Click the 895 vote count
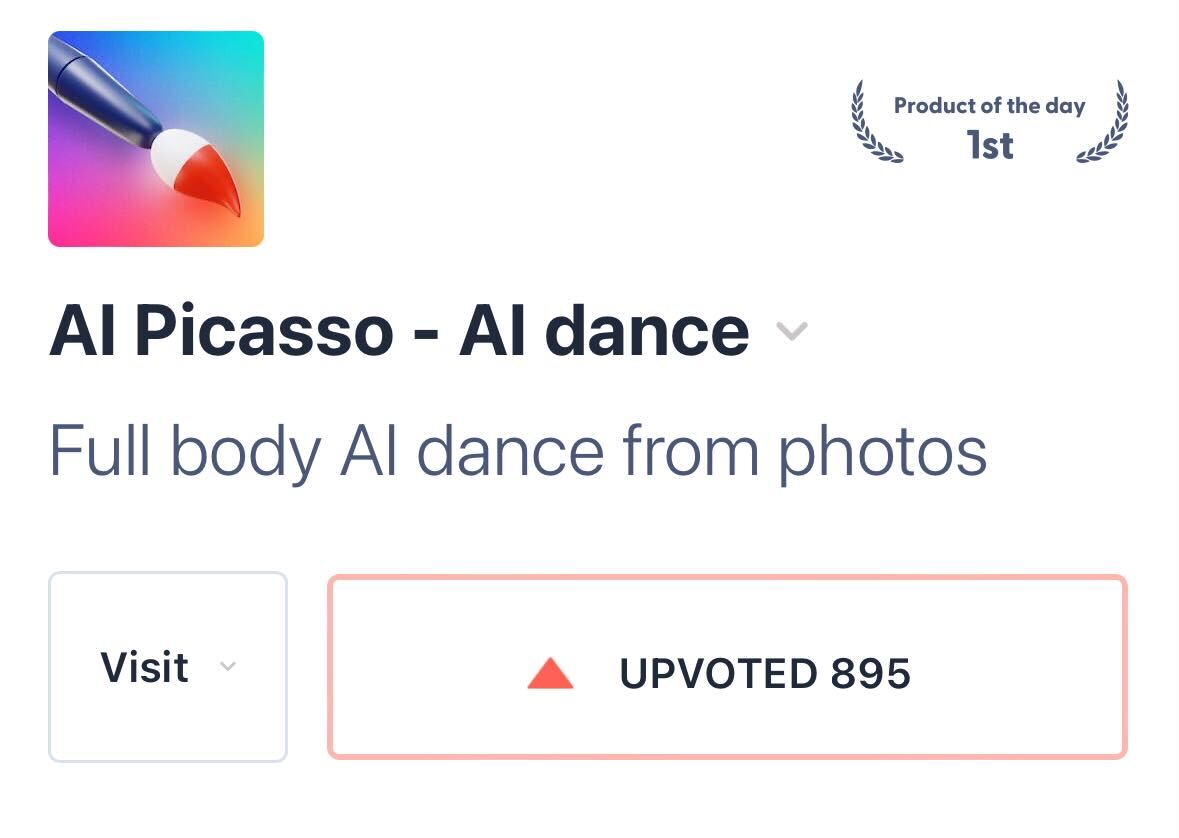Viewport: 1179px width, 838px height. (871, 673)
